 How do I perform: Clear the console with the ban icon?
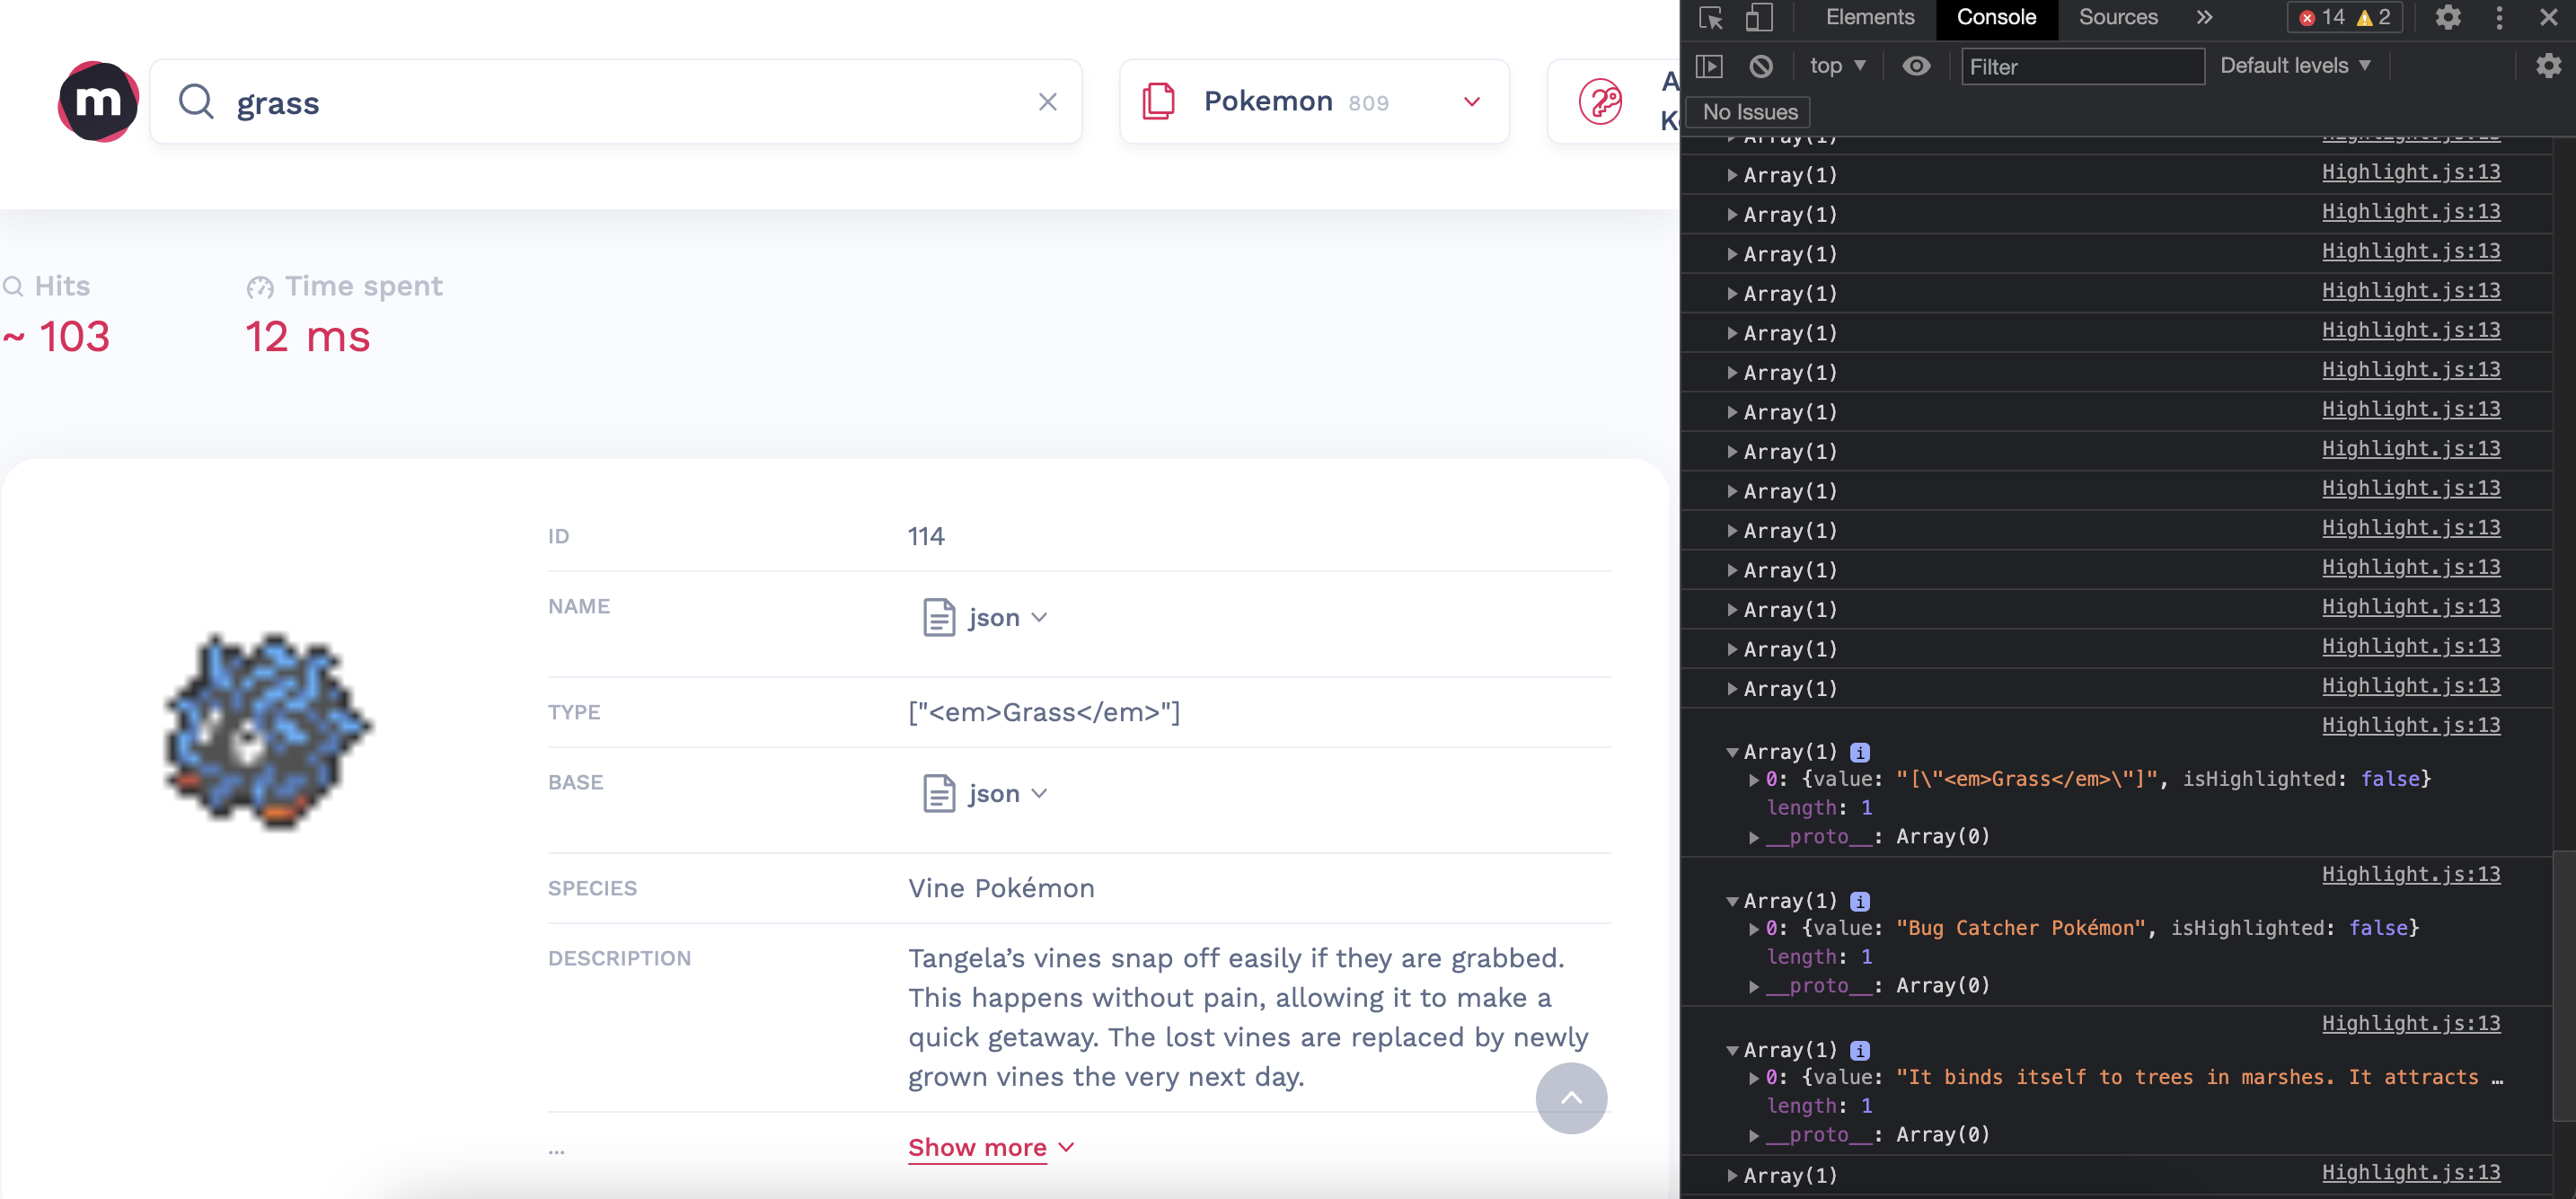point(1761,66)
